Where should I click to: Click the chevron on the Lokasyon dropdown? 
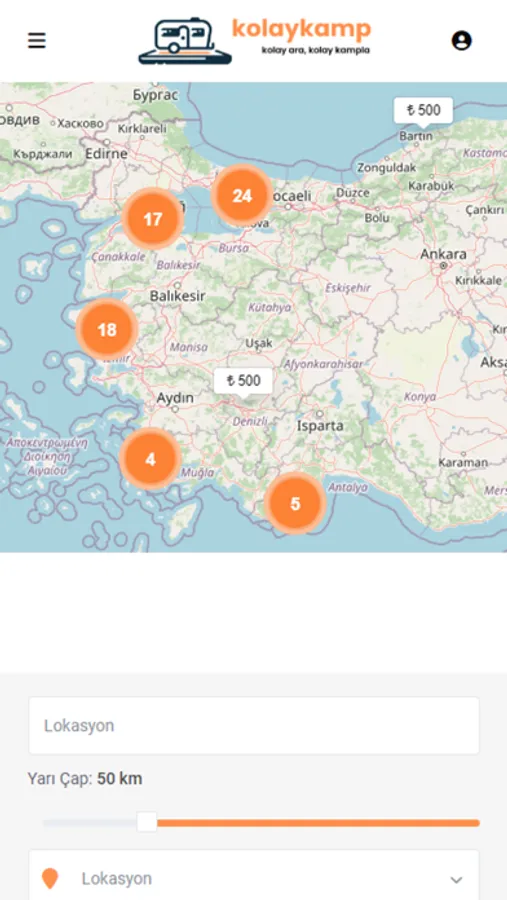456,880
